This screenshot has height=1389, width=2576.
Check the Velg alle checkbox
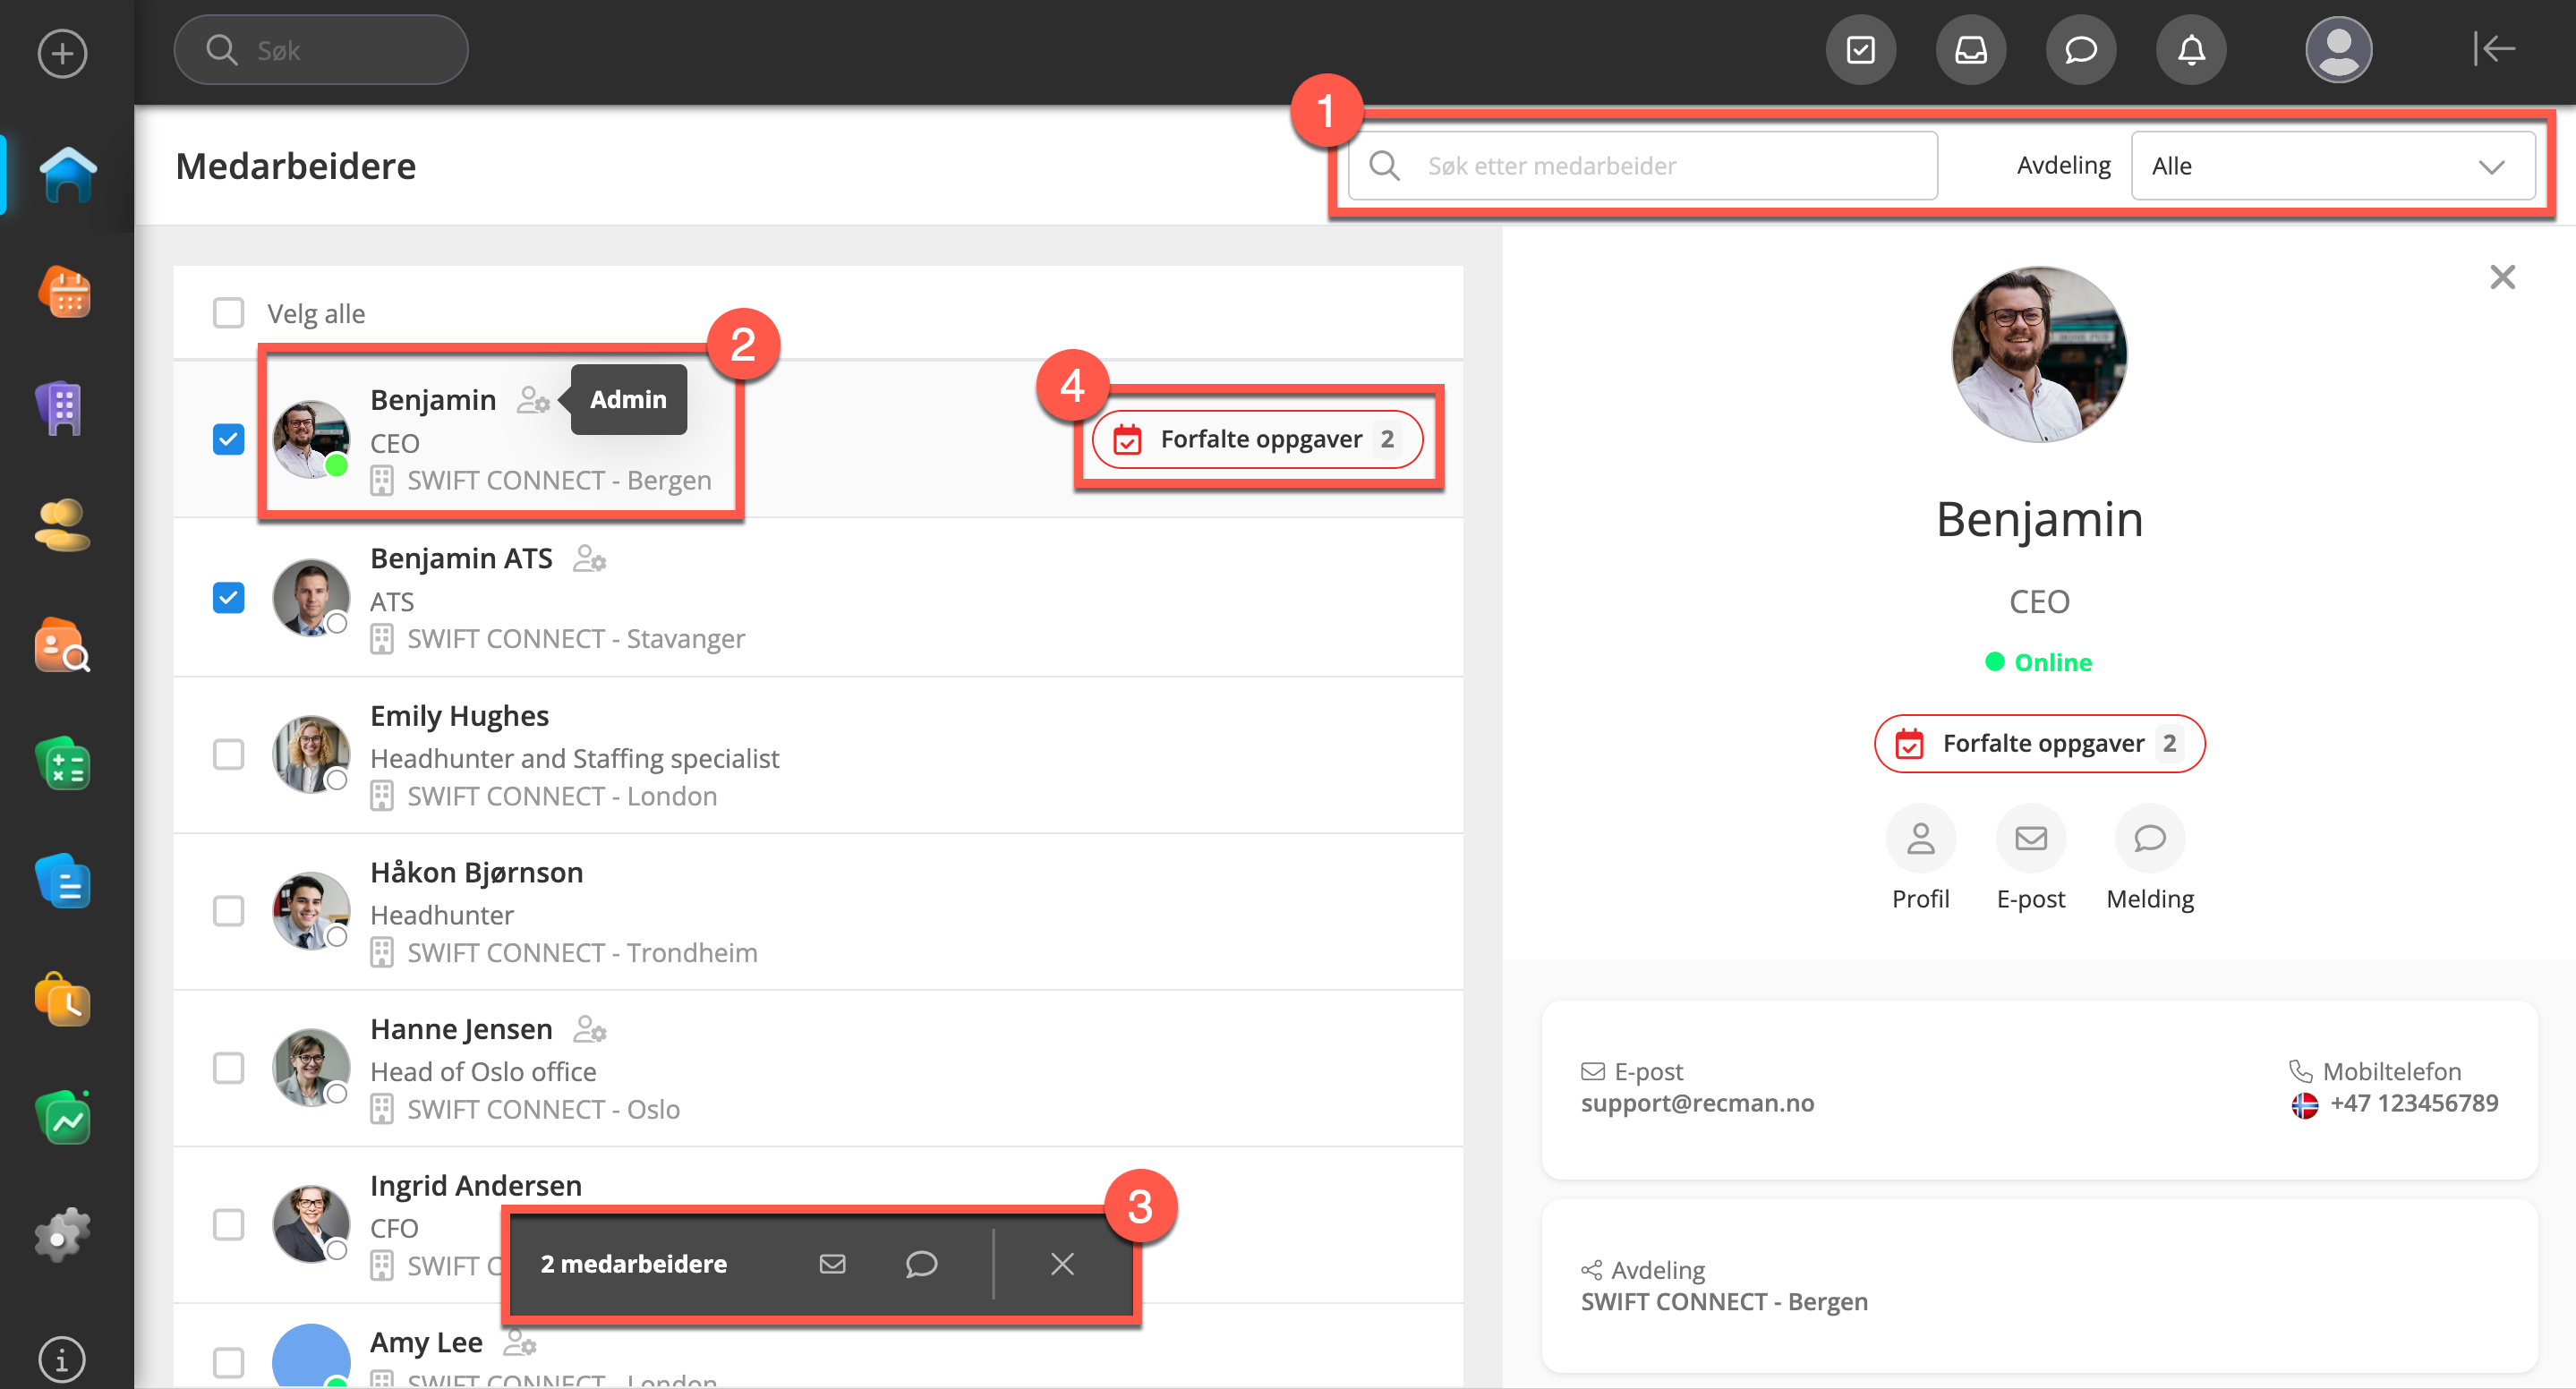(228, 313)
